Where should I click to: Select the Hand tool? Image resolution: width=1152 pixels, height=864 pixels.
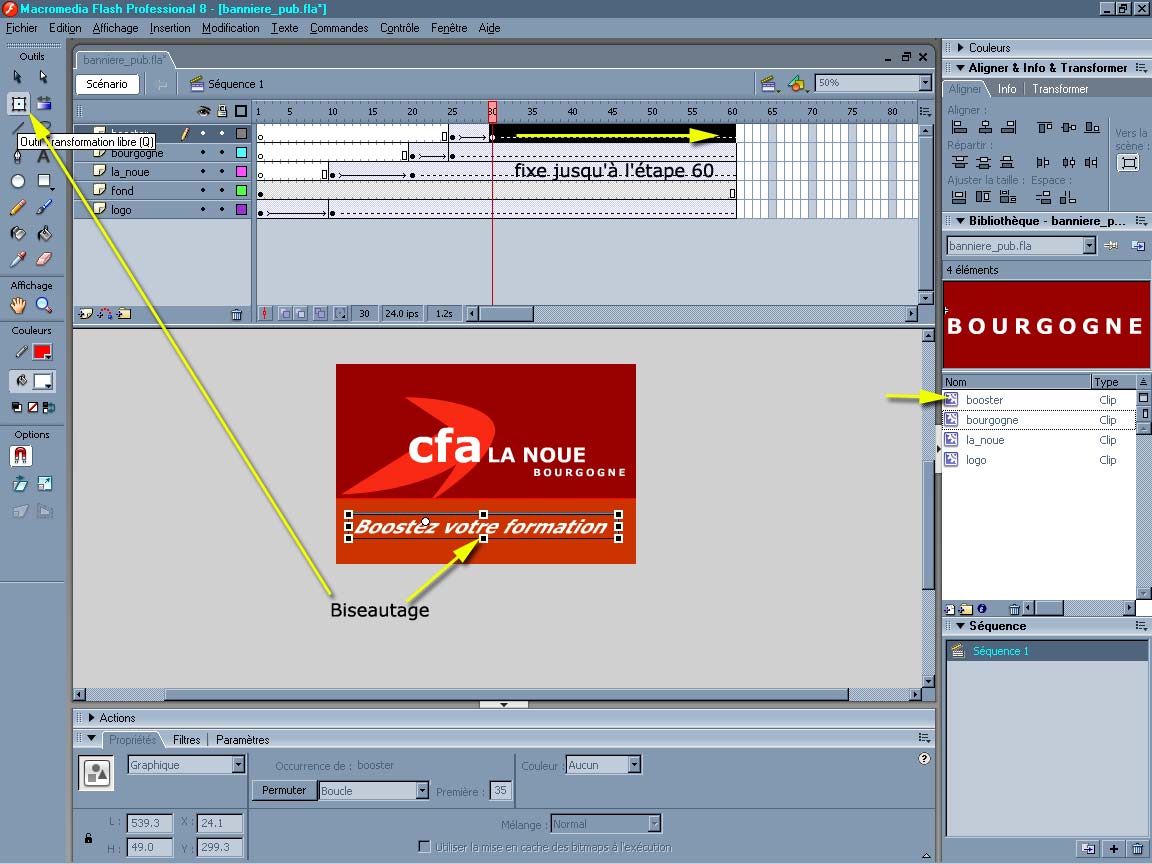tap(18, 305)
